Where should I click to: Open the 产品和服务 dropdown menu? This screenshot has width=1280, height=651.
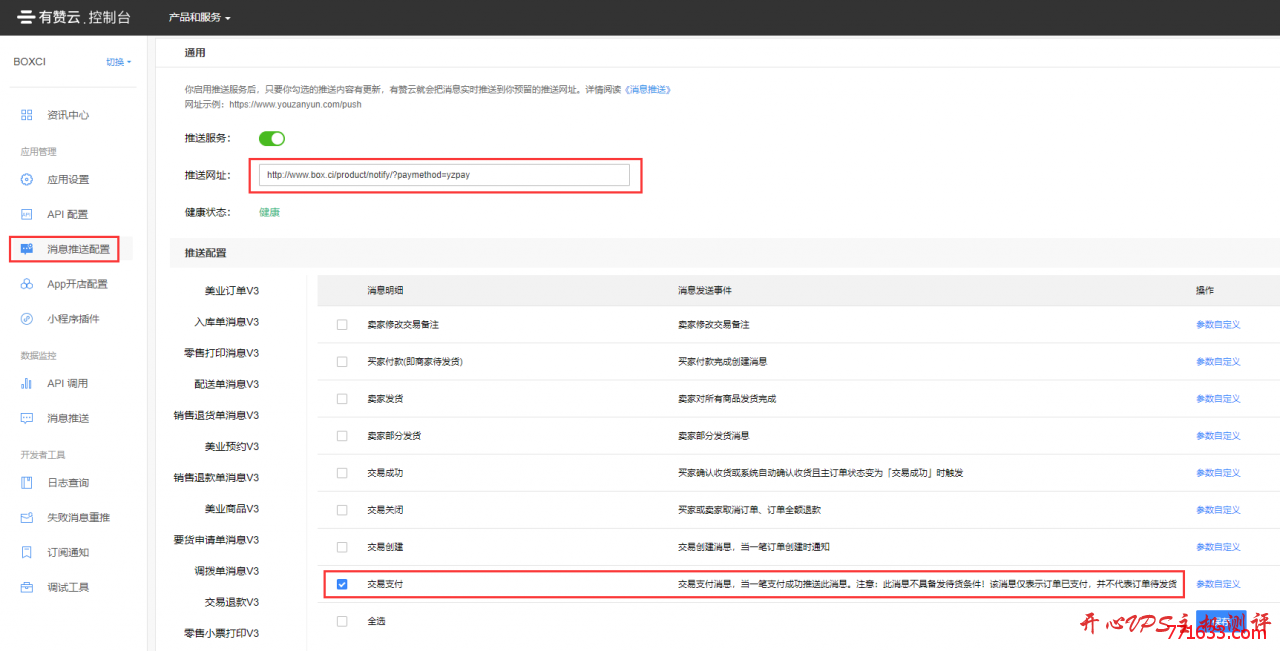(199, 18)
